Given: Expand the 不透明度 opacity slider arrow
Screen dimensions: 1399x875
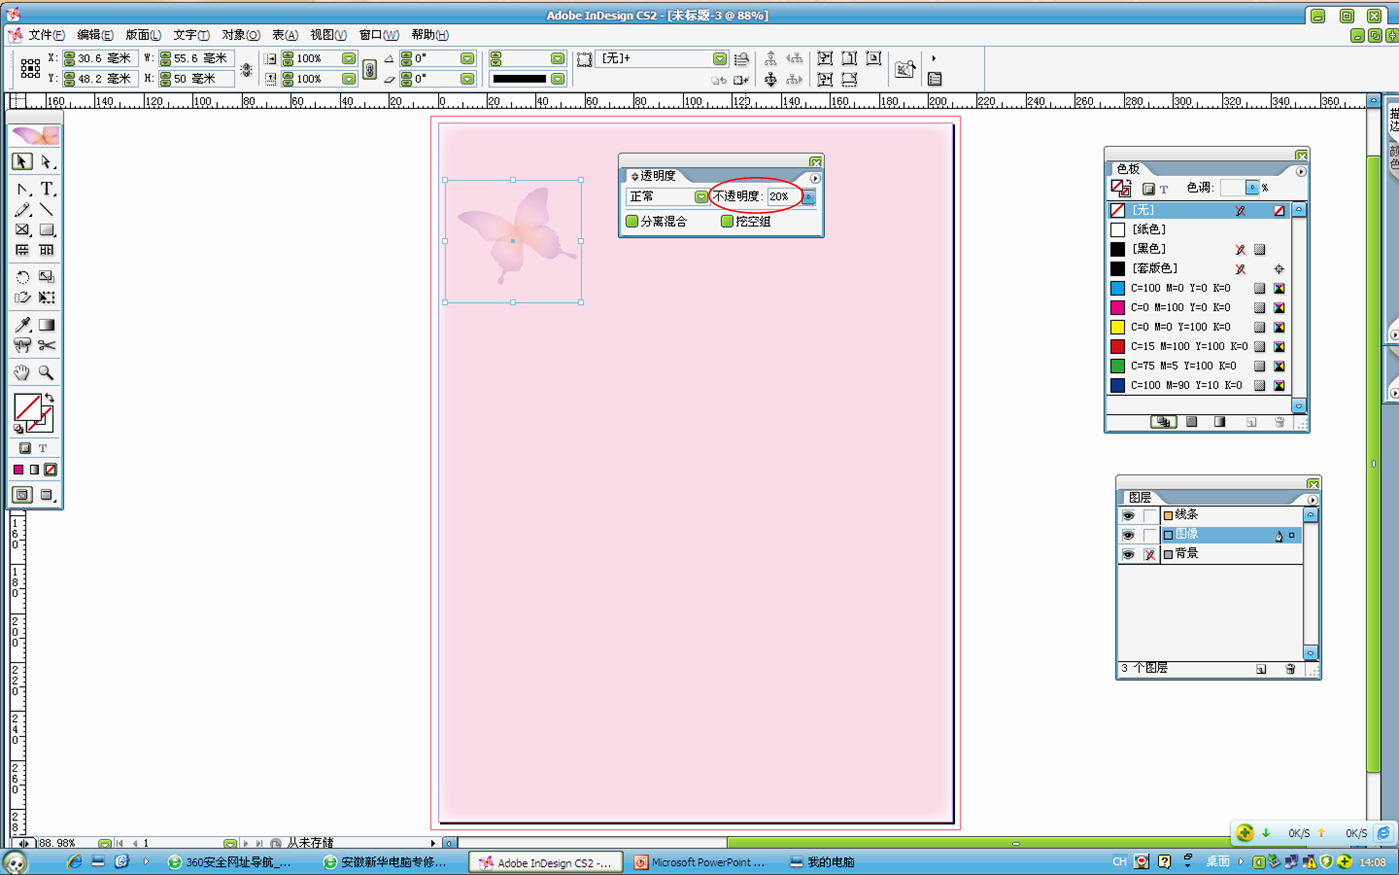Looking at the screenshot, I should 808,197.
